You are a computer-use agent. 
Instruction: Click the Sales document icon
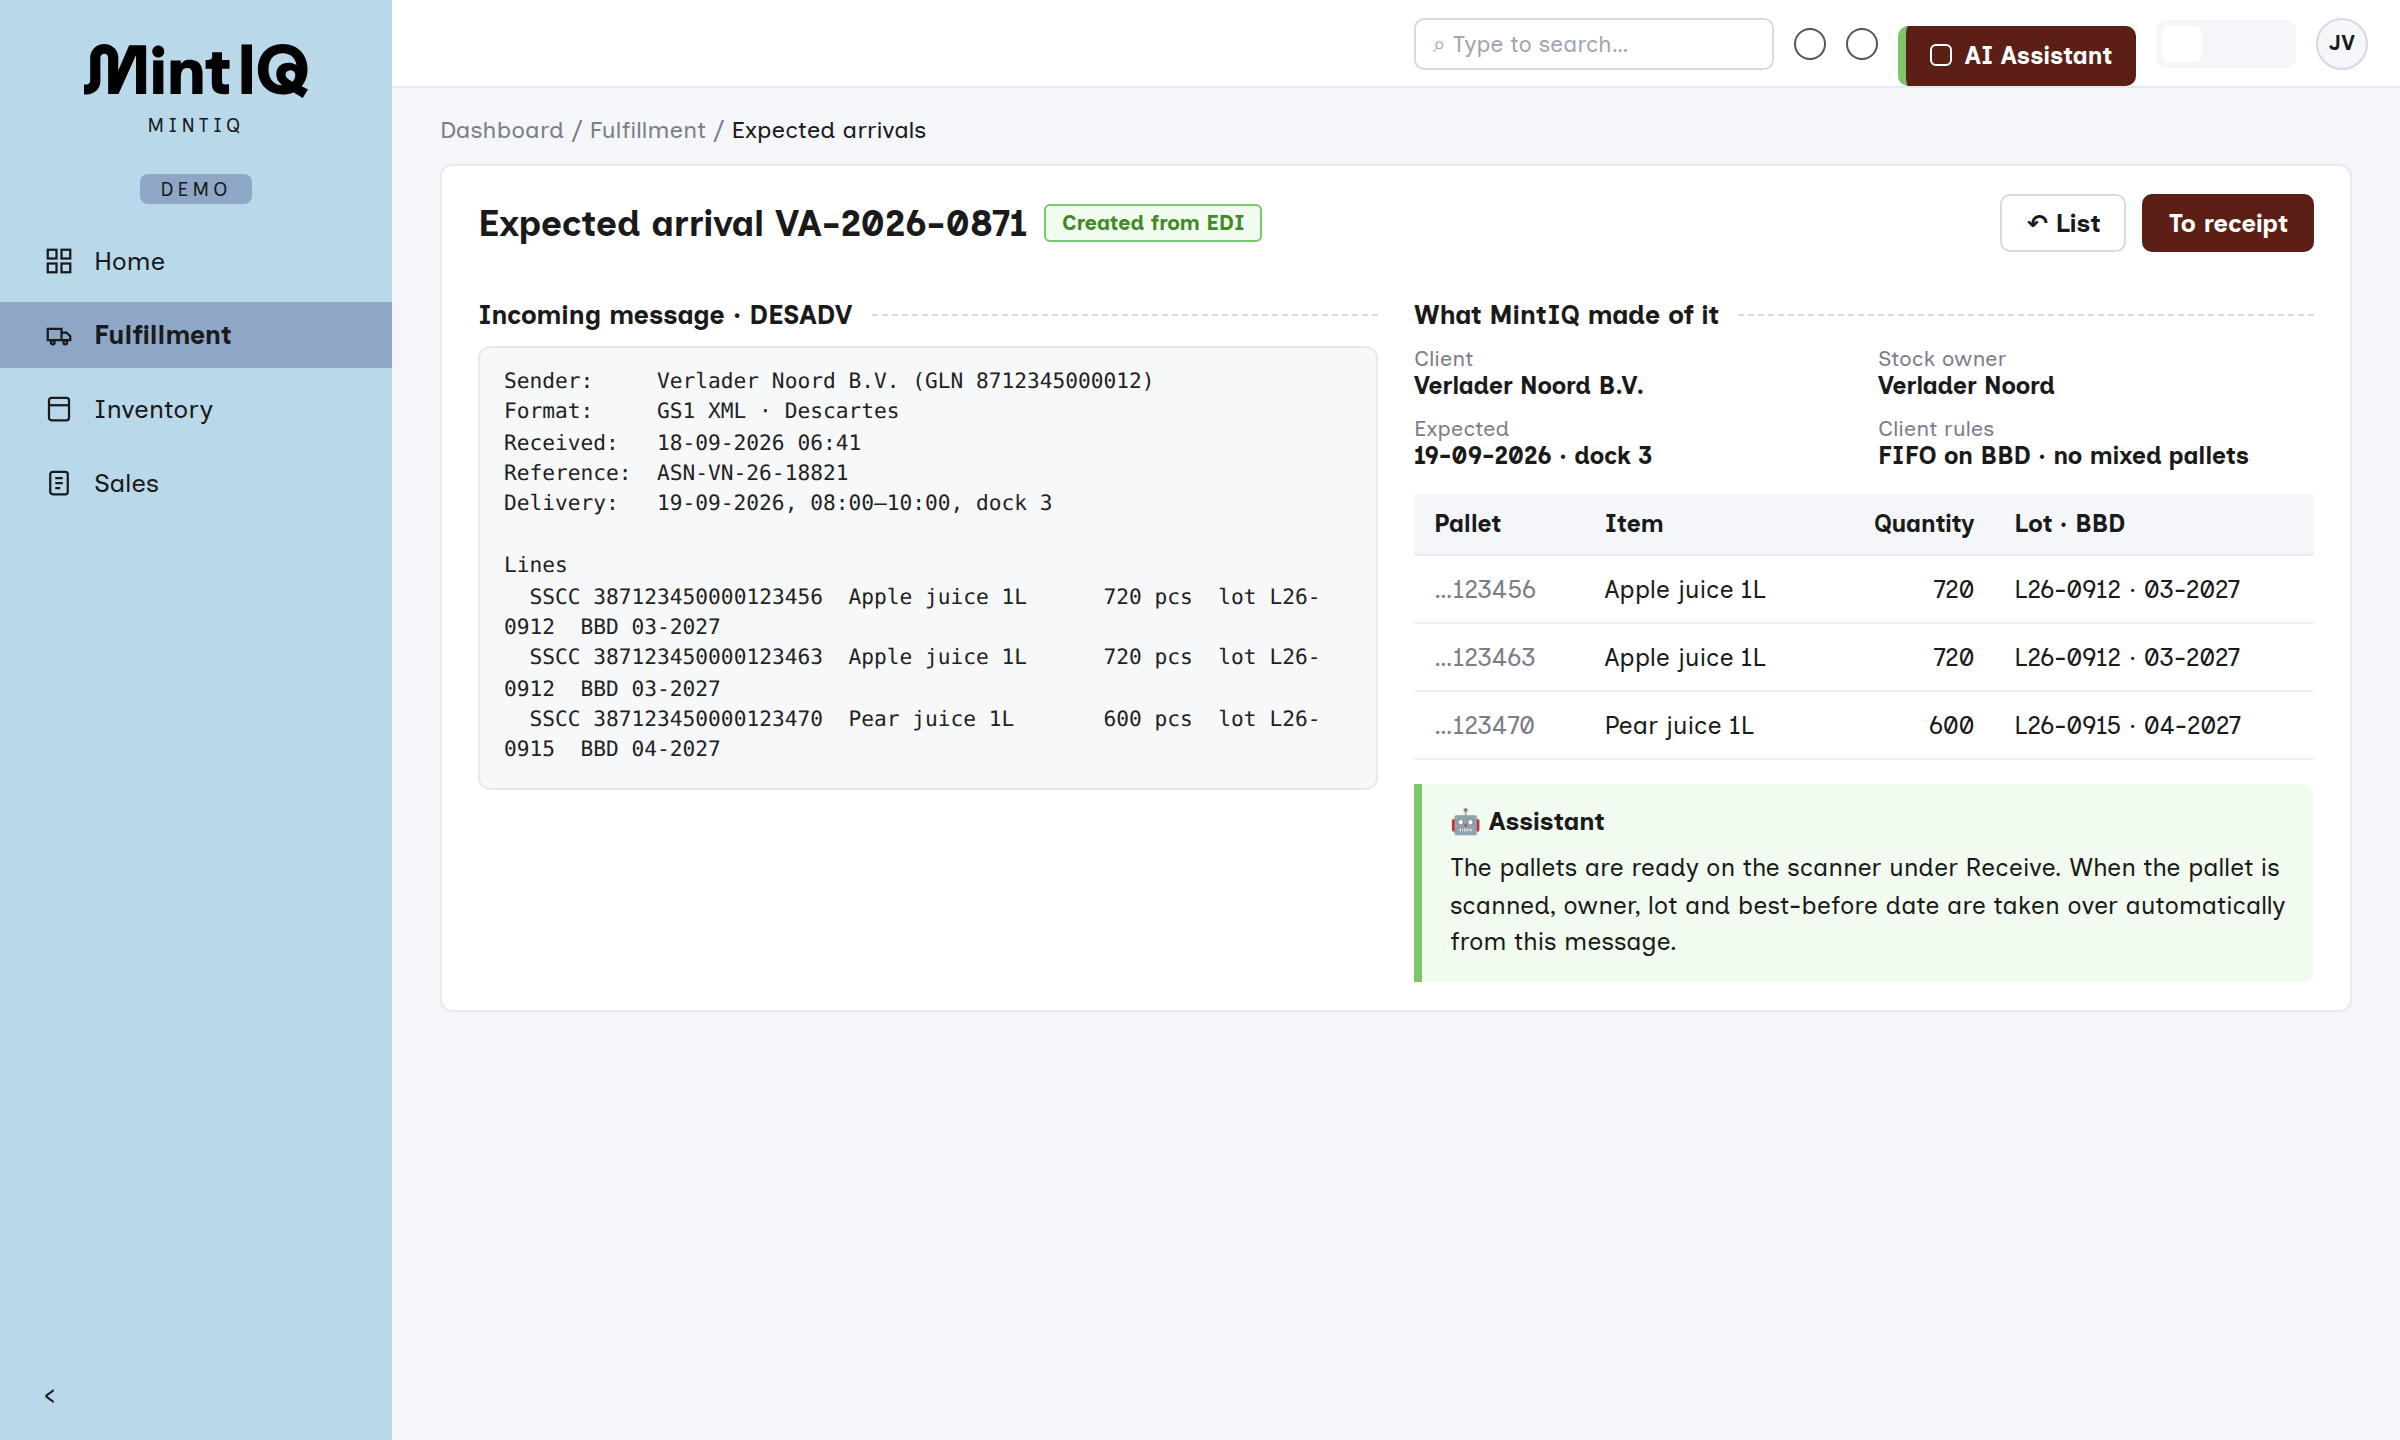pos(59,483)
